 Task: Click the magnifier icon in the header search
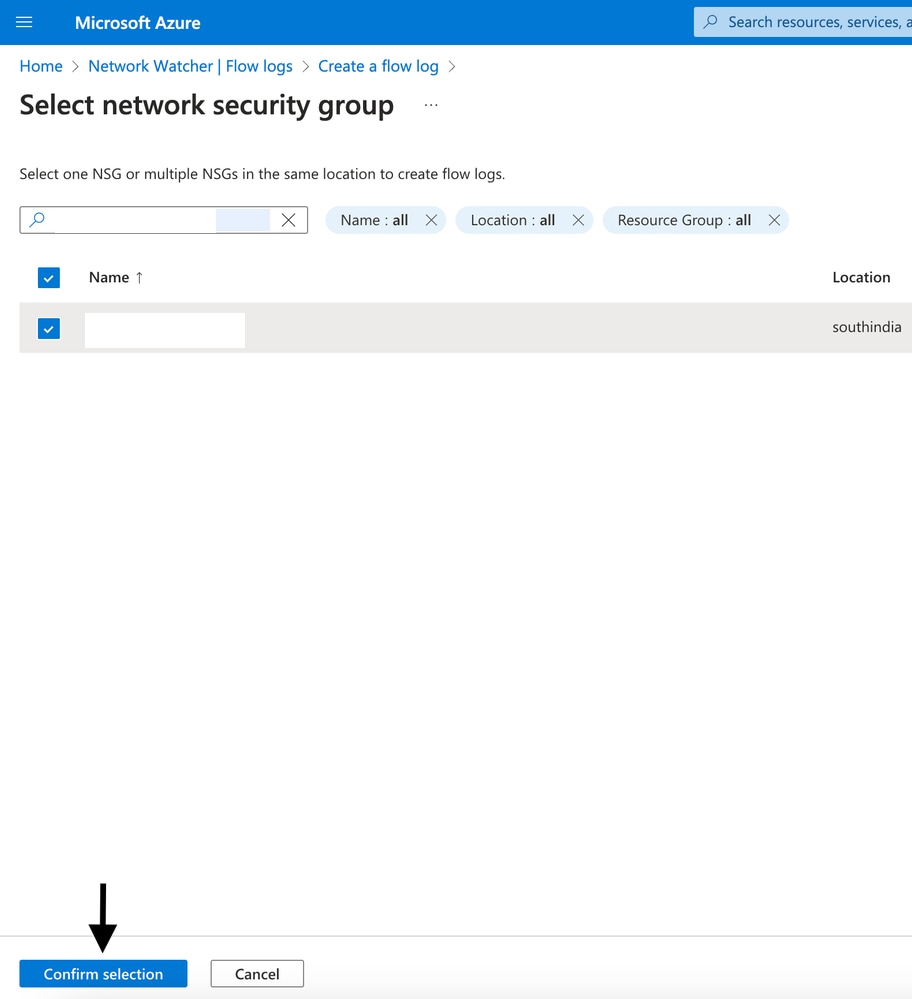point(710,22)
